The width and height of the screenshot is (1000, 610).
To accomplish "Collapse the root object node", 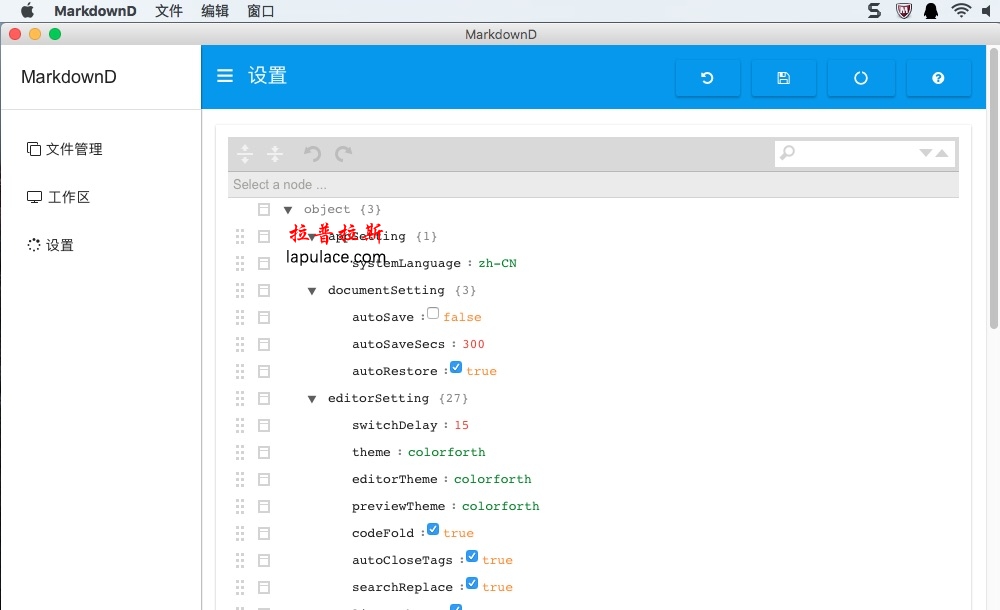I will tap(288, 210).
